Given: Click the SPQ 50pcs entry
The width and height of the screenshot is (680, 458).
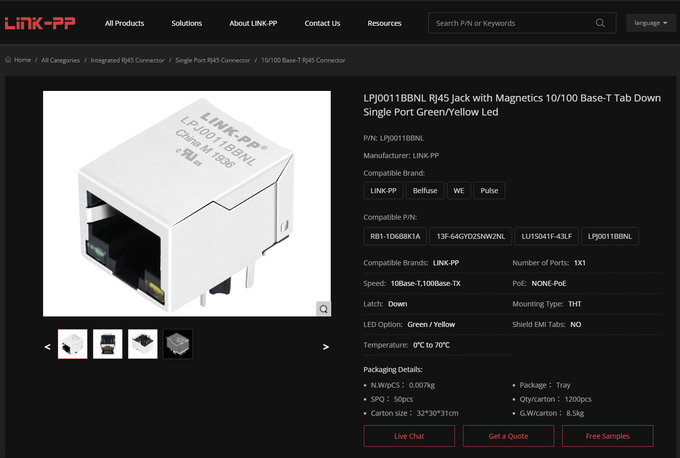Looking at the screenshot, I should [x=392, y=399].
